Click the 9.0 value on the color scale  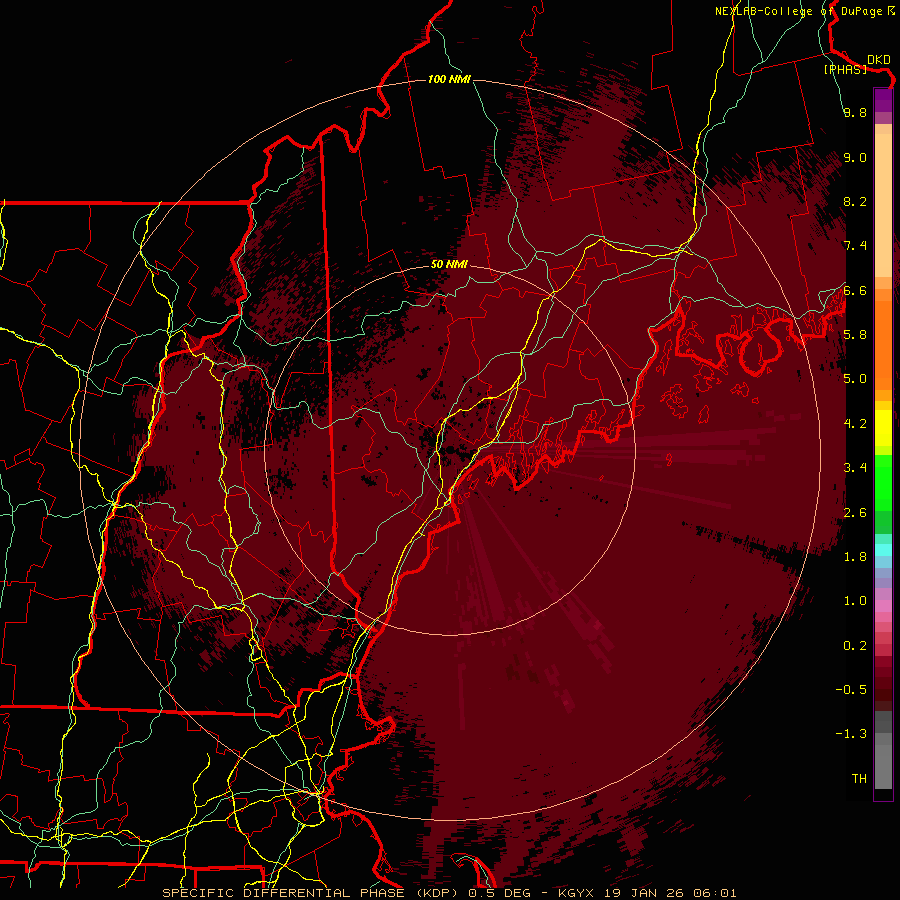(855, 157)
